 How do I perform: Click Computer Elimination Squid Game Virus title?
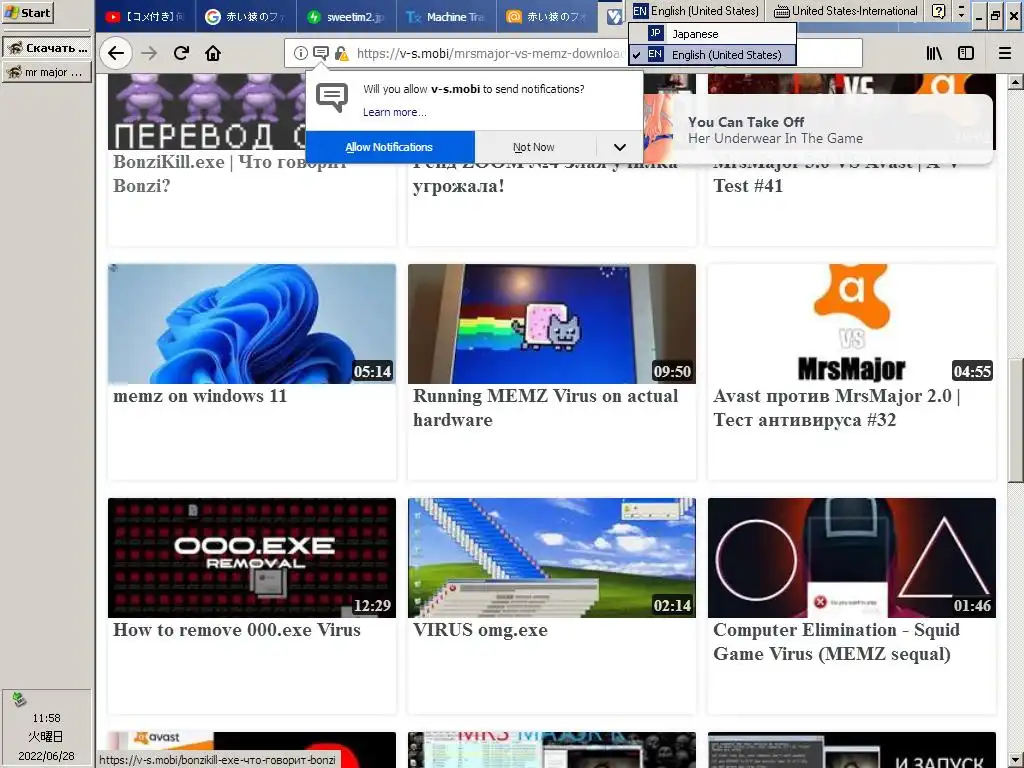(x=837, y=642)
